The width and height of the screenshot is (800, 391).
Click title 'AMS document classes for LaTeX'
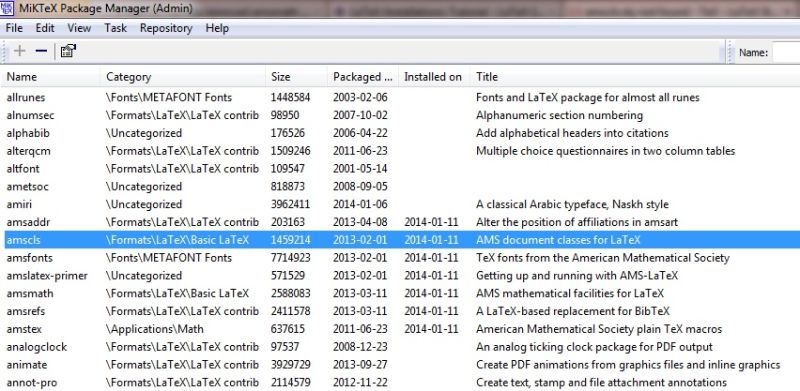pos(558,240)
